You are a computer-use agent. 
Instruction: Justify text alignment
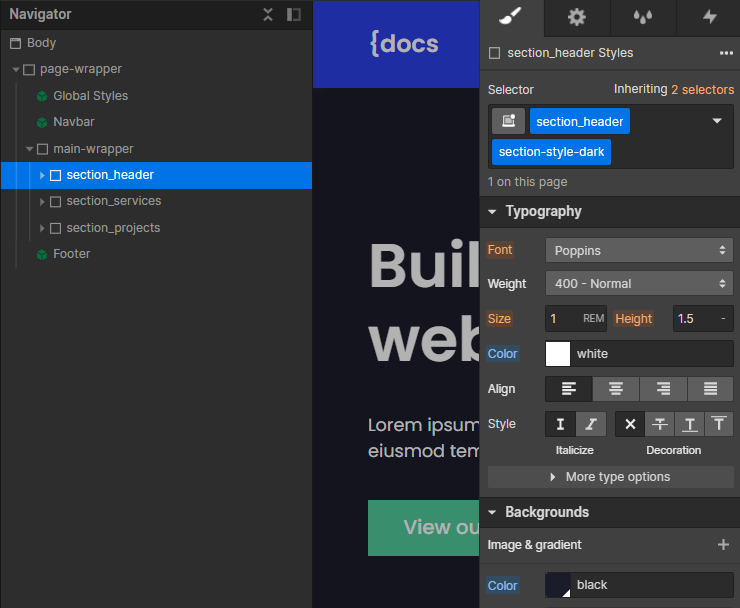pyautogui.click(x=710, y=389)
